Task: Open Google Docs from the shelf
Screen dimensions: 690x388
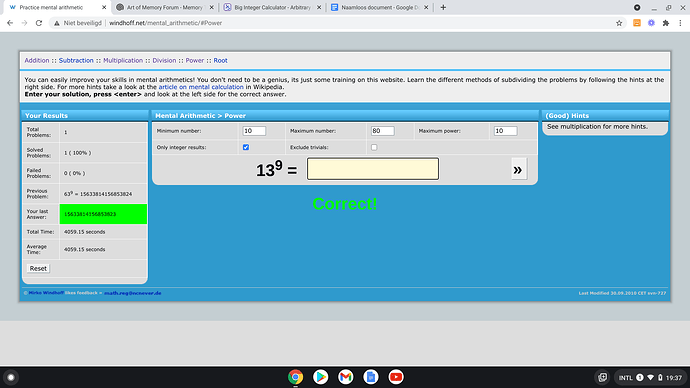Action: [371, 377]
